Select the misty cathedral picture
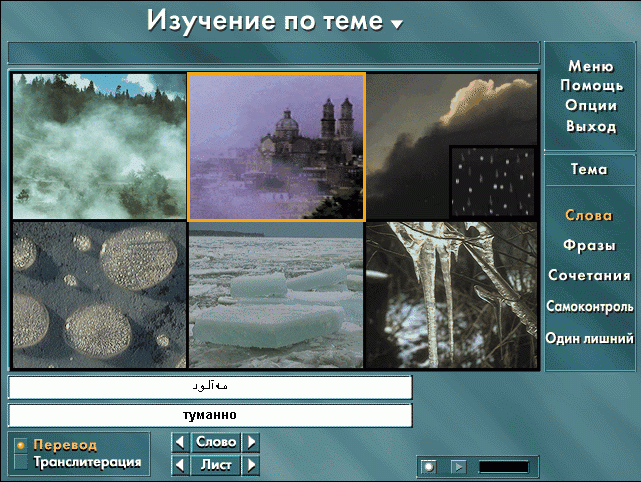The width and height of the screenshot is (641, 482). 276,147
